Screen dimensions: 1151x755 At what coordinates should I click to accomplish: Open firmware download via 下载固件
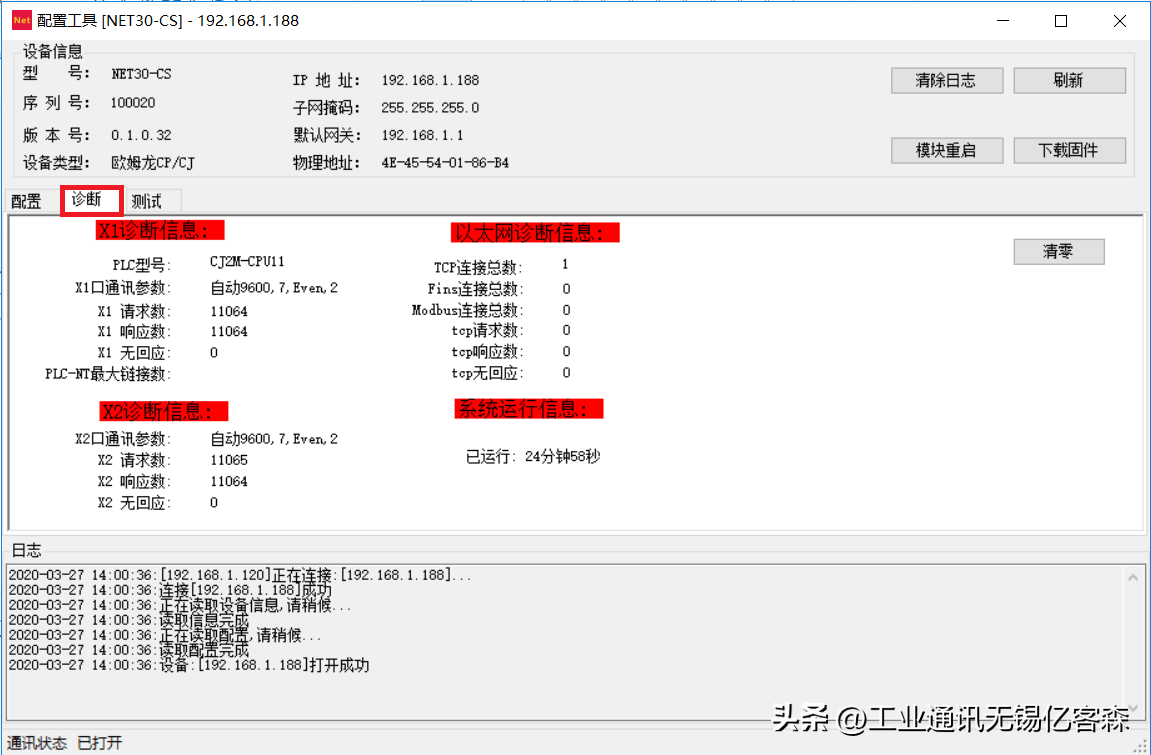(1069, 151)
